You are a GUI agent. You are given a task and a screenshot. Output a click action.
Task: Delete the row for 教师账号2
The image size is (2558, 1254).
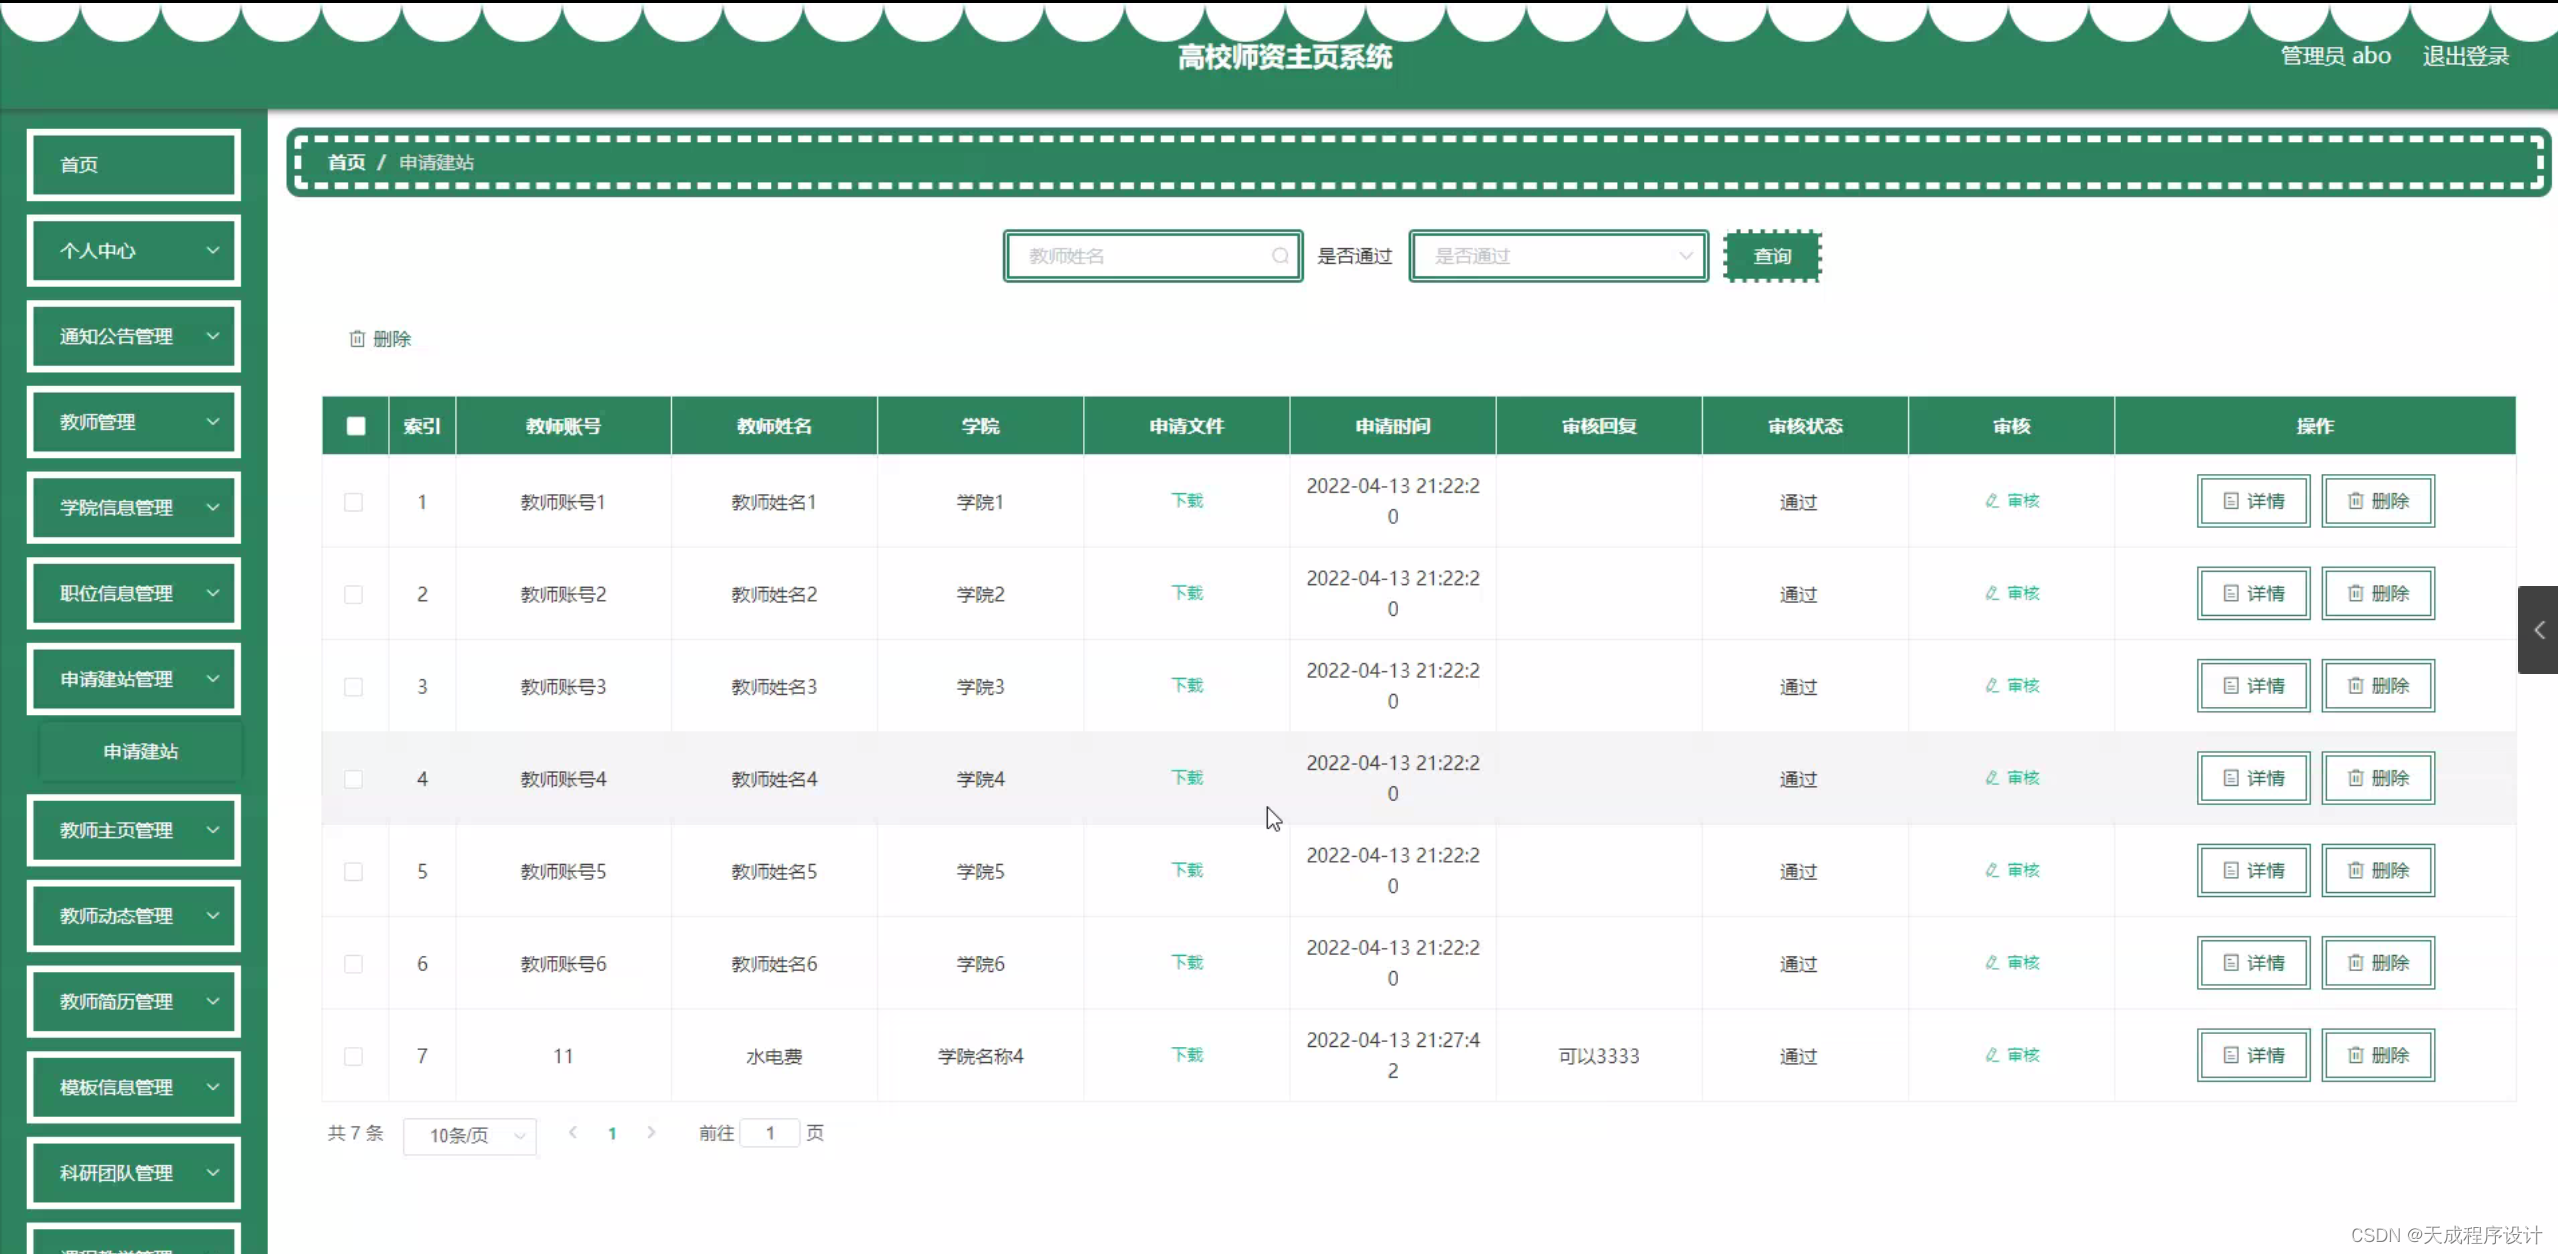click(x=2378, y=593)
